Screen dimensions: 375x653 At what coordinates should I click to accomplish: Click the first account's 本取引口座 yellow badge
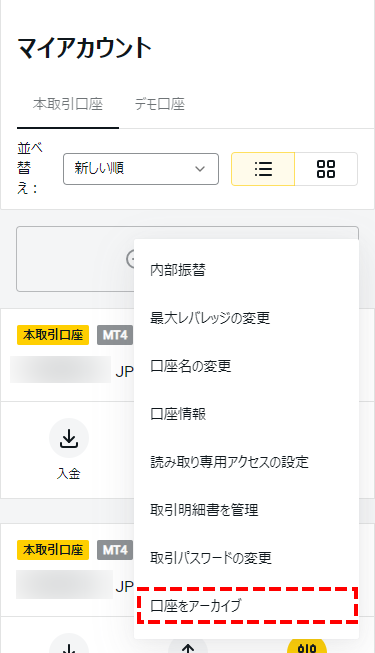pos(53,335)
